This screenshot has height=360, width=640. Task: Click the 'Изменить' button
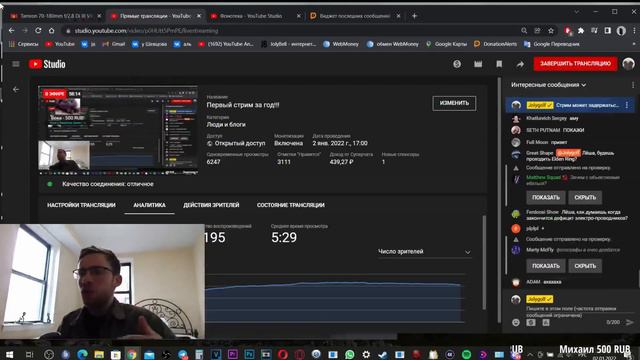click(454, 103)
